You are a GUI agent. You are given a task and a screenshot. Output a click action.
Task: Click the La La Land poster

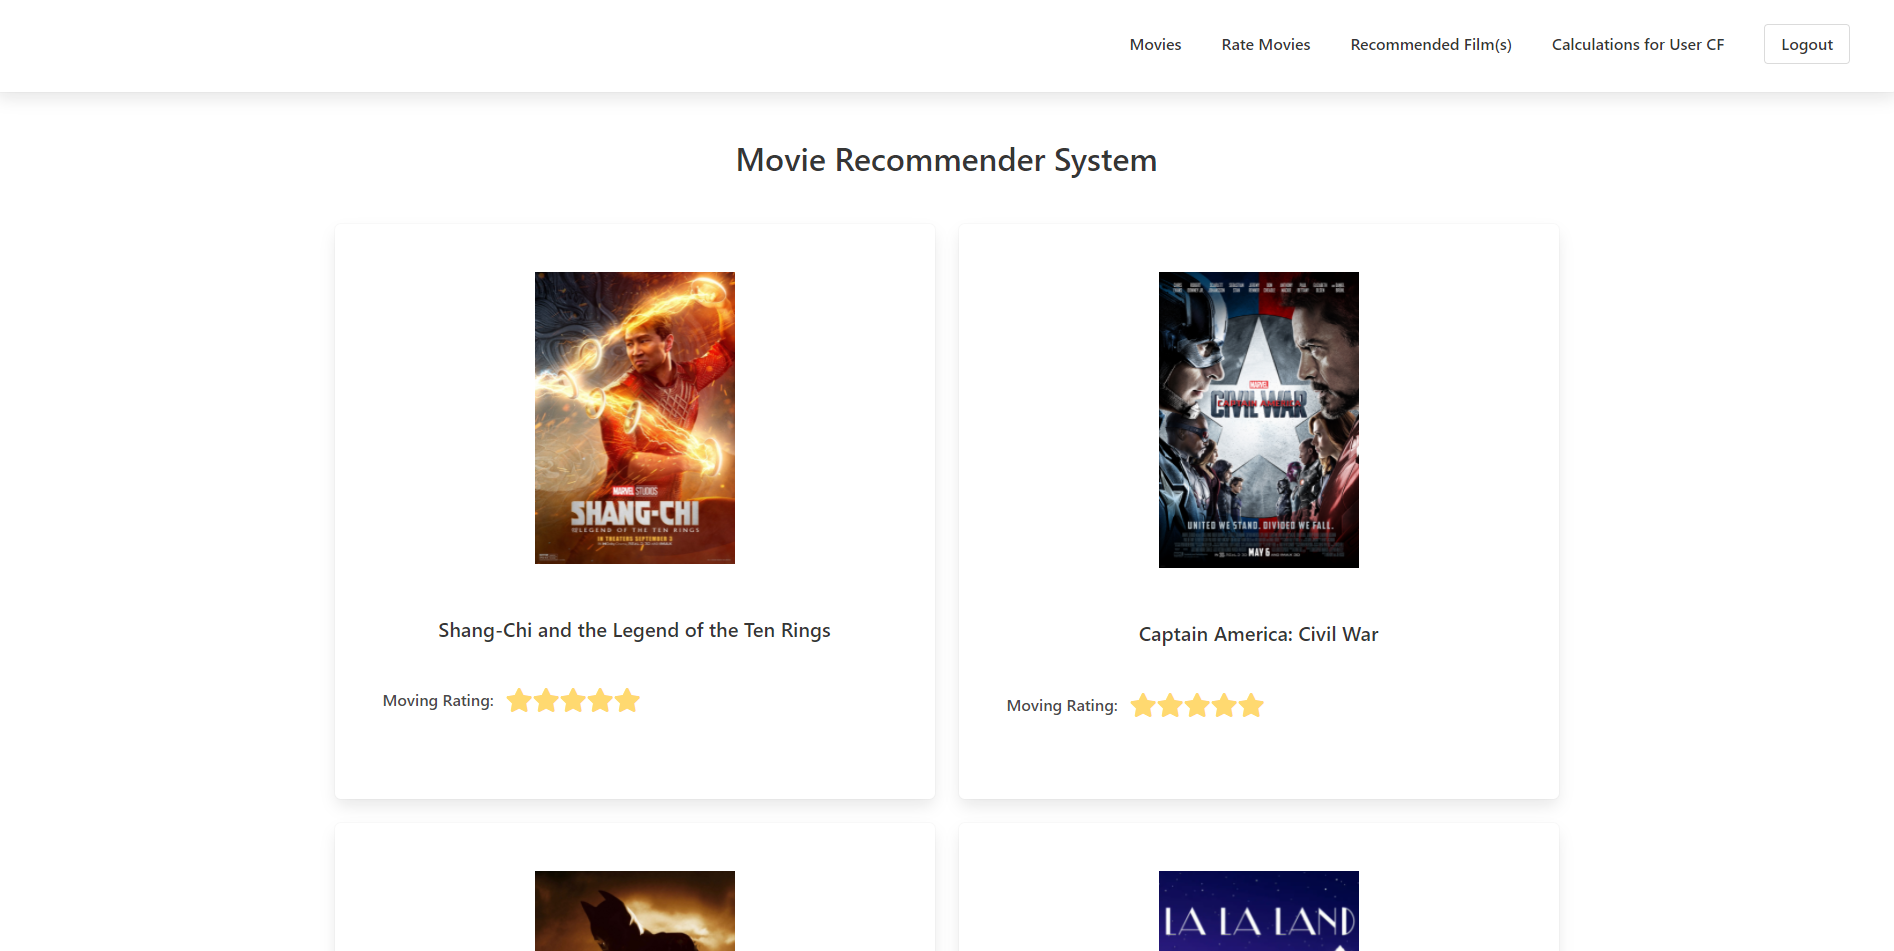click(1259, 911)
